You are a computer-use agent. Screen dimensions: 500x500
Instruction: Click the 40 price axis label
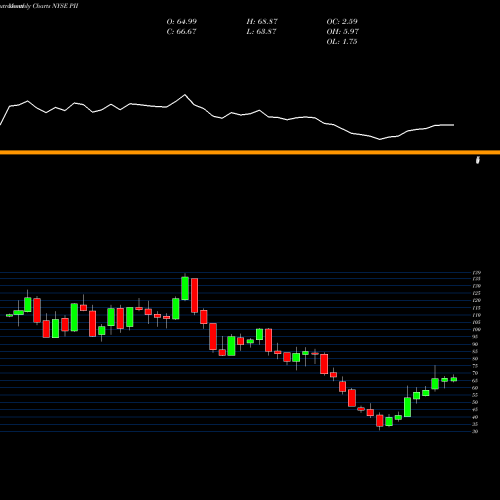pos(476,417)
